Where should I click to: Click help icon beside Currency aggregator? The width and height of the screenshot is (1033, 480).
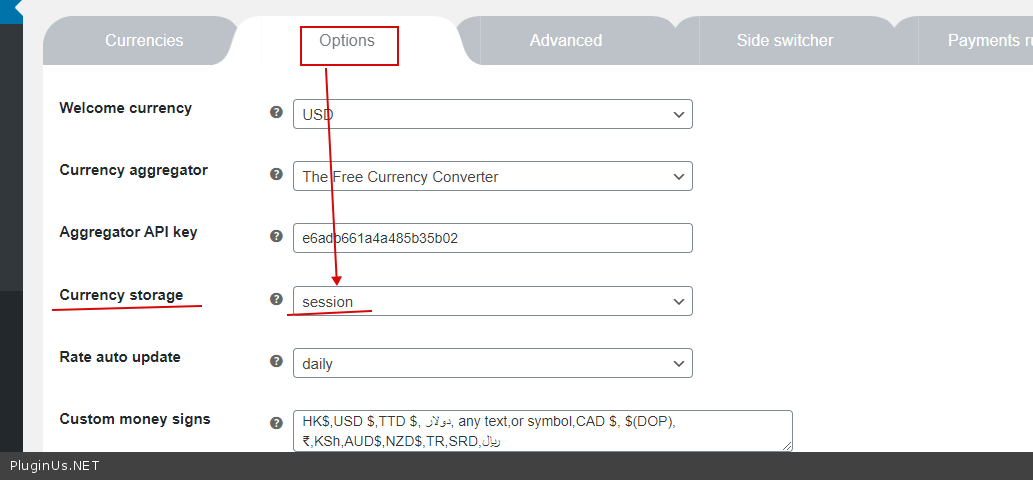click(x=276, y=174)
